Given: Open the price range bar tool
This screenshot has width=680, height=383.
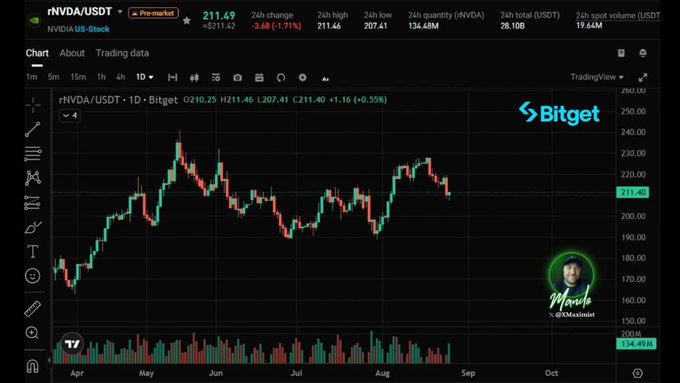Looking at the screenshot, I should coord(173,77).
